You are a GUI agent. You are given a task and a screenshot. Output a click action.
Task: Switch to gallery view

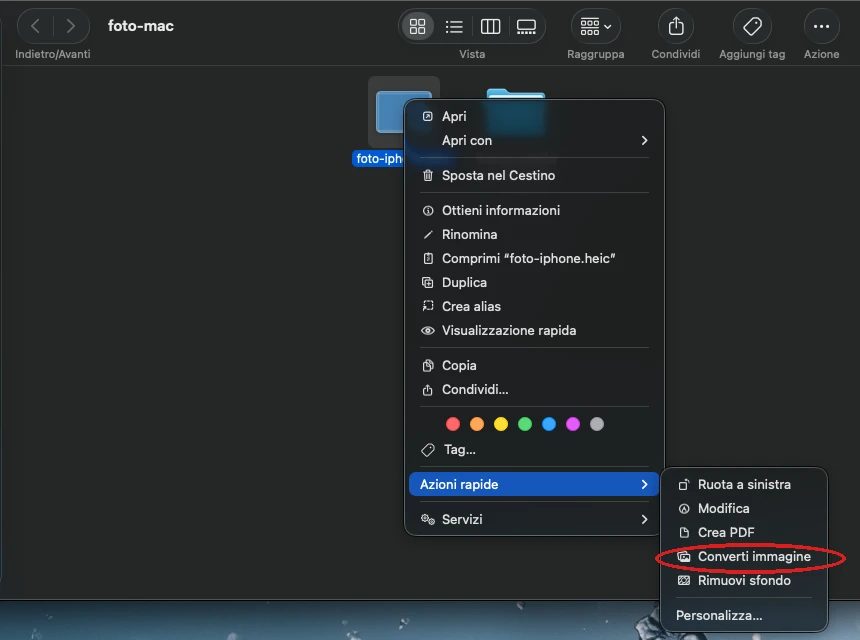[527, 26]
